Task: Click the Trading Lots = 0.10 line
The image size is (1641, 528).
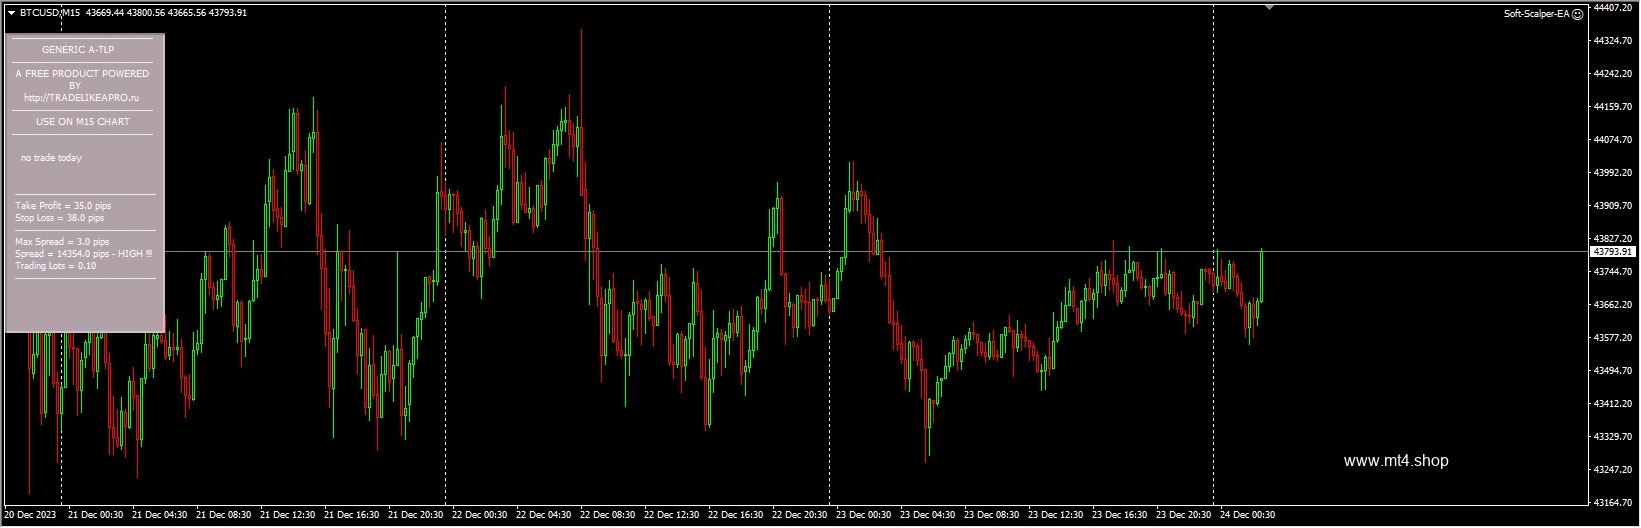Action: [56, 266]
